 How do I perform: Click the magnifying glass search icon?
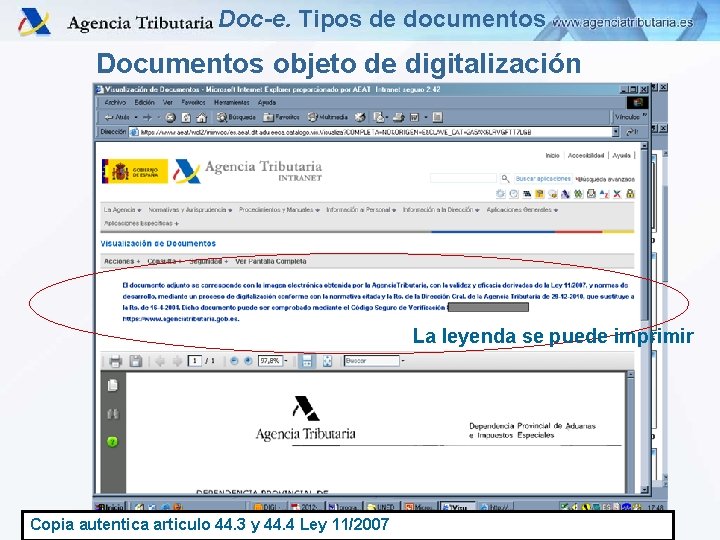point(505,178)
